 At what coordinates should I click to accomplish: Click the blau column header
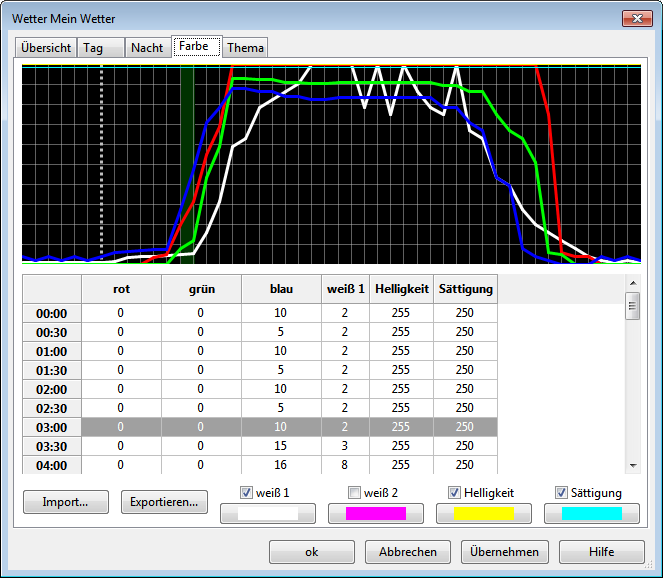pyautogui.click(x=281, y=289)
